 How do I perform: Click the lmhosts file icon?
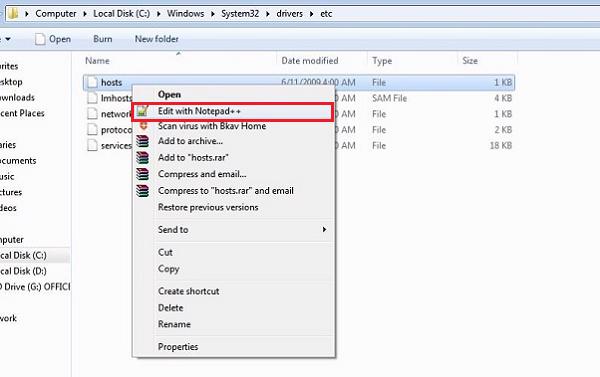click(92, 98)
